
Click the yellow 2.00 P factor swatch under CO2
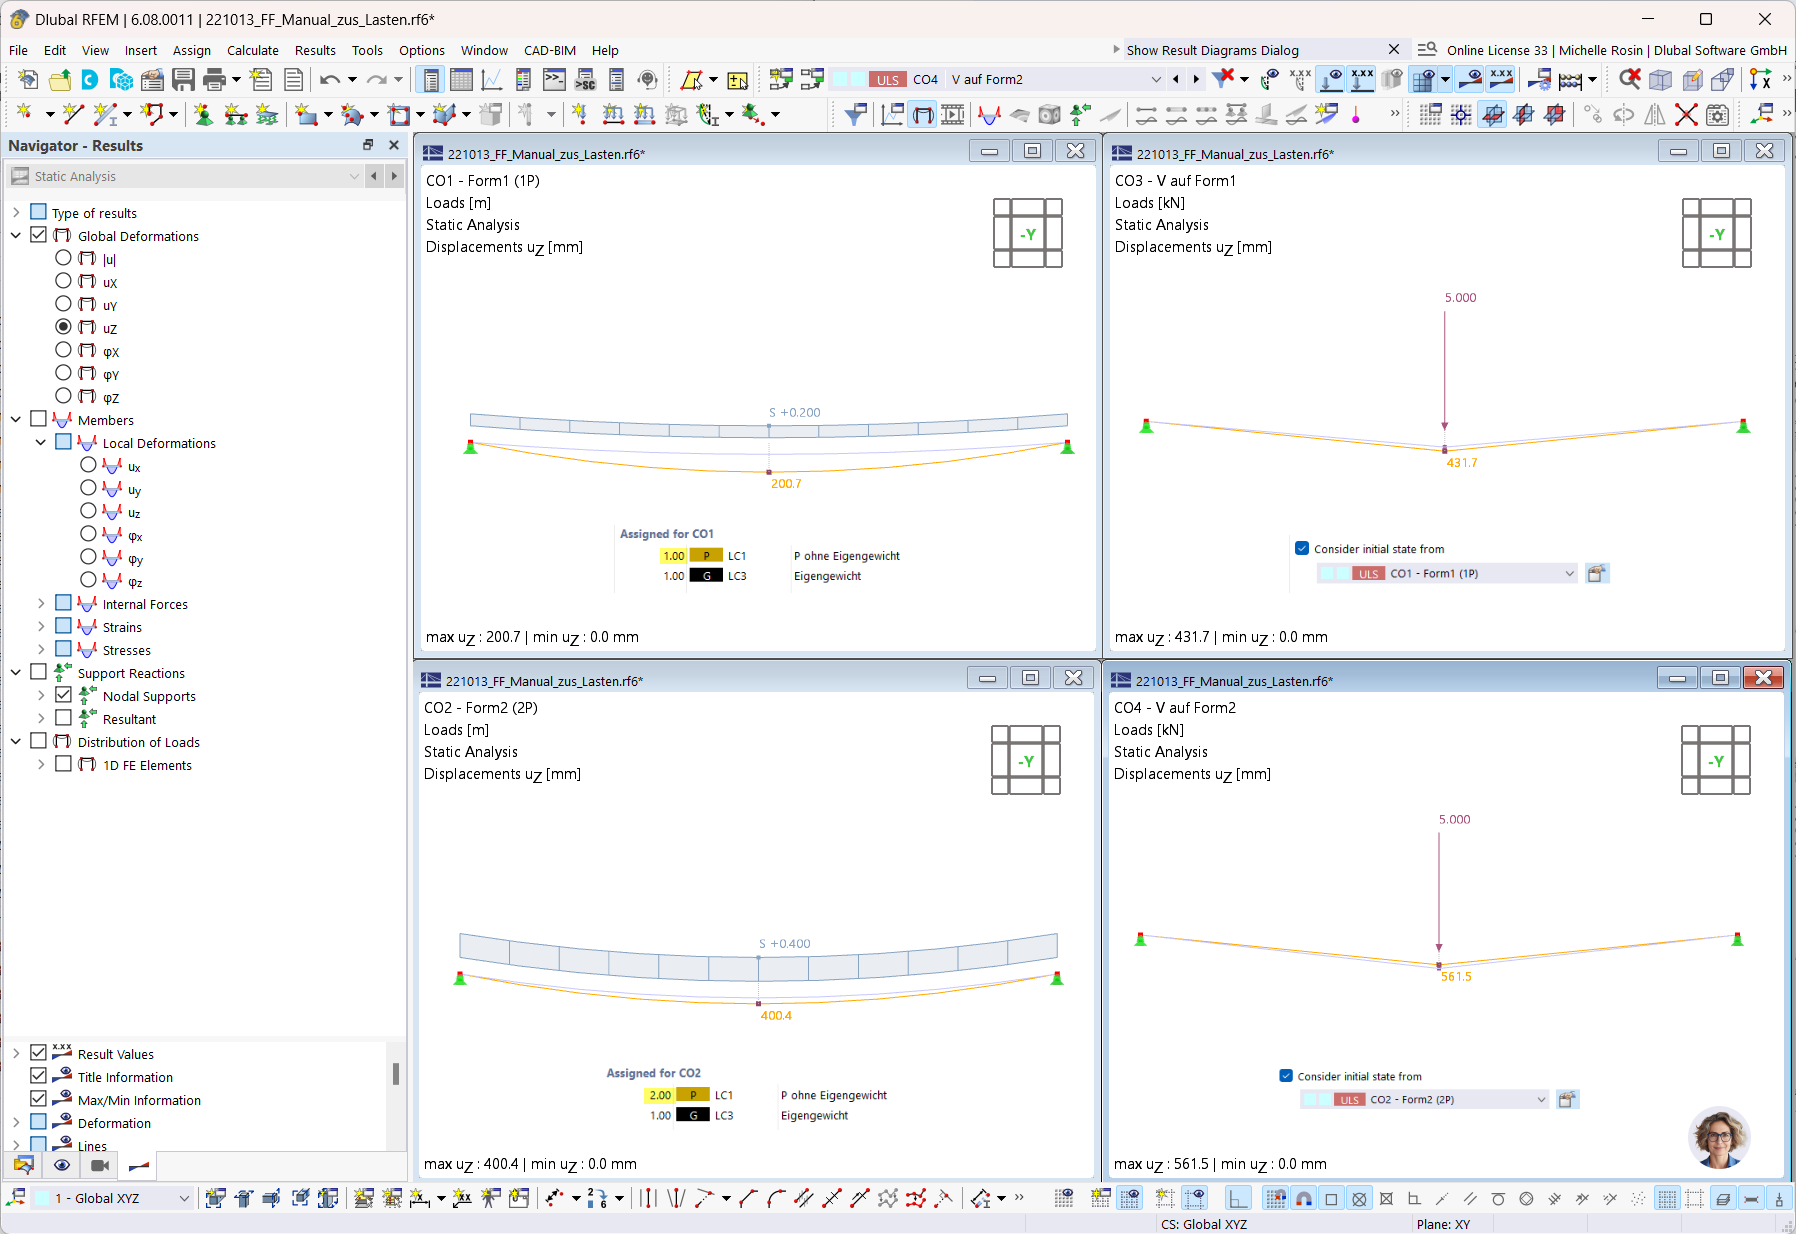click(660, 1095)
